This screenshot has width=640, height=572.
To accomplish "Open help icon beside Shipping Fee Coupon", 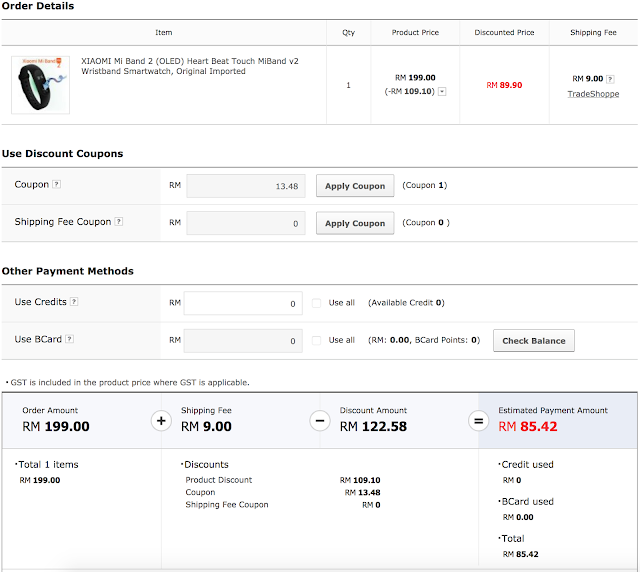I will point(119,222).
